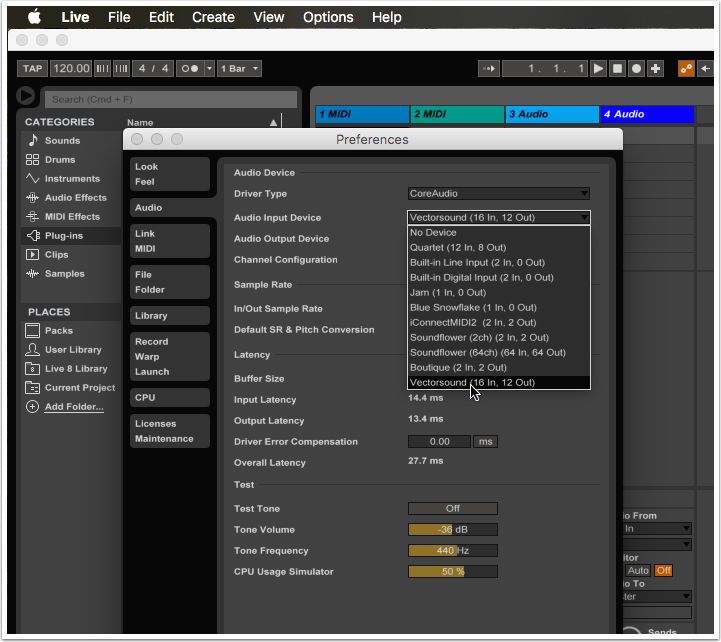Collapse the Audio Input Device dropdown
Screen dimensions: 721x642
[x=498, y=217]
